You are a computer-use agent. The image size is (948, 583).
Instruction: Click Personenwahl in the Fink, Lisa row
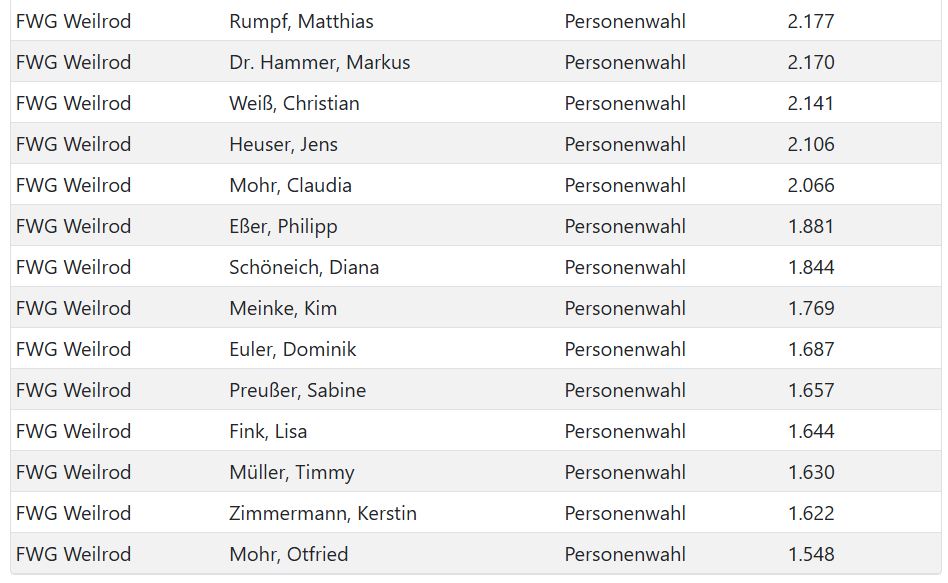tap(625, 431)
